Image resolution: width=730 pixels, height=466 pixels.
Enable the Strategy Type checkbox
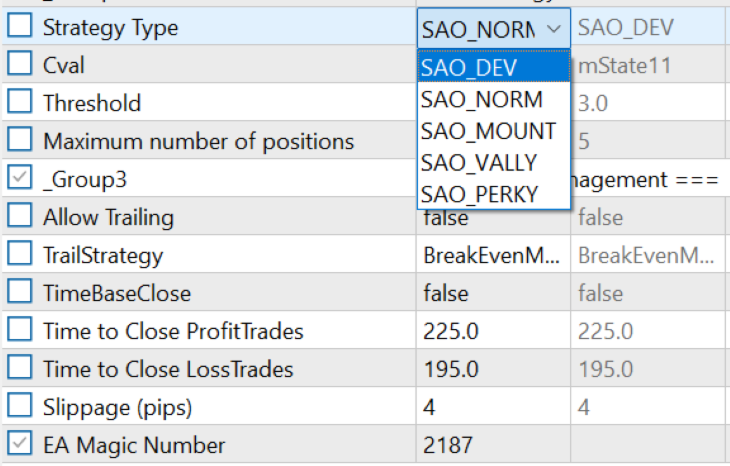pos(20,28)
